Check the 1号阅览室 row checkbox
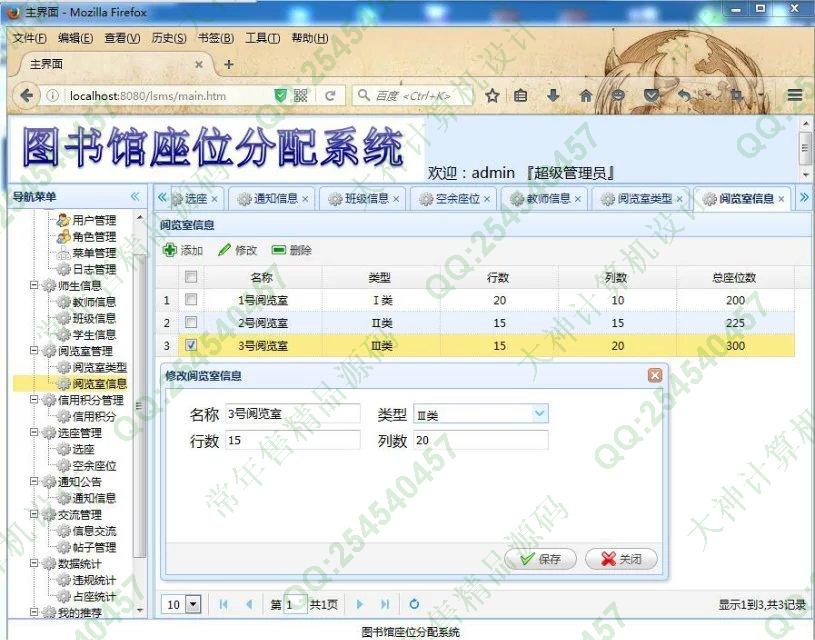The height and width of the screenshot is (640, 815). 191,299
